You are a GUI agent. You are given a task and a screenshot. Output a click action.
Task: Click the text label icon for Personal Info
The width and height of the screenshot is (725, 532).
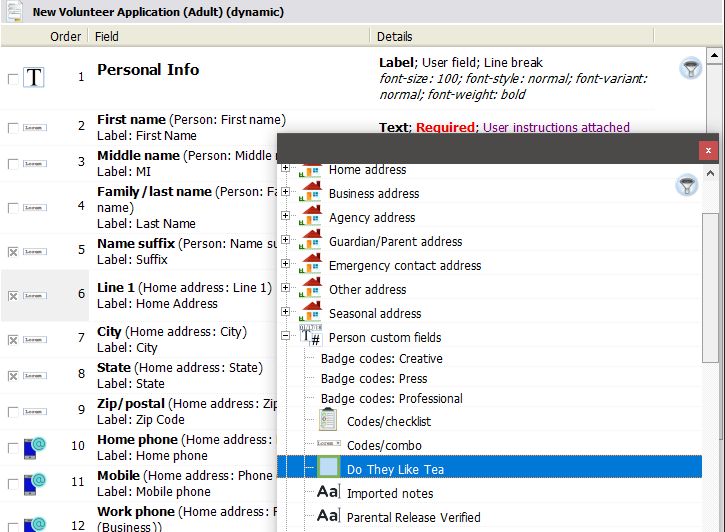(x=34, y=77)
